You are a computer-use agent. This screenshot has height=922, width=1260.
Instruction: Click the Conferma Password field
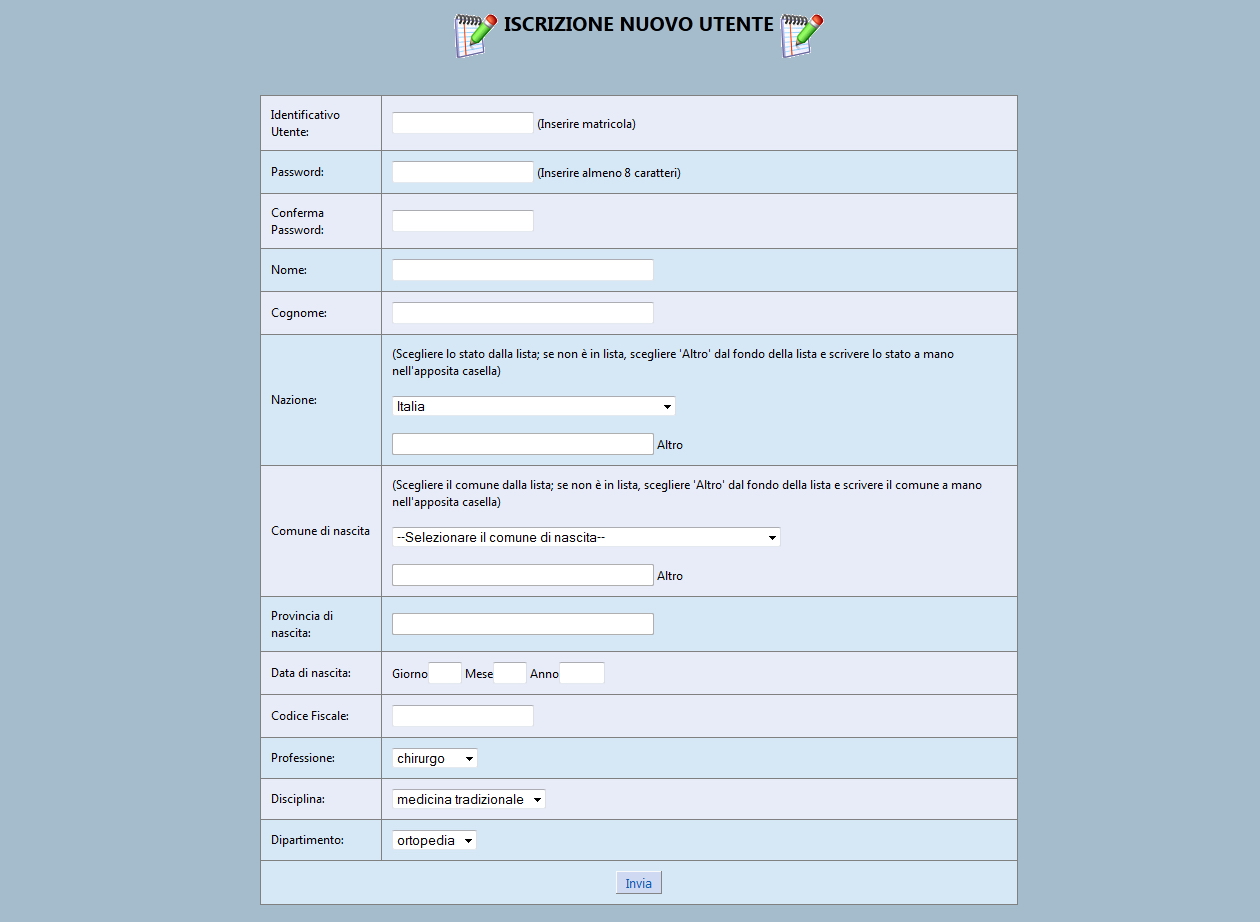tap(462, 220)
